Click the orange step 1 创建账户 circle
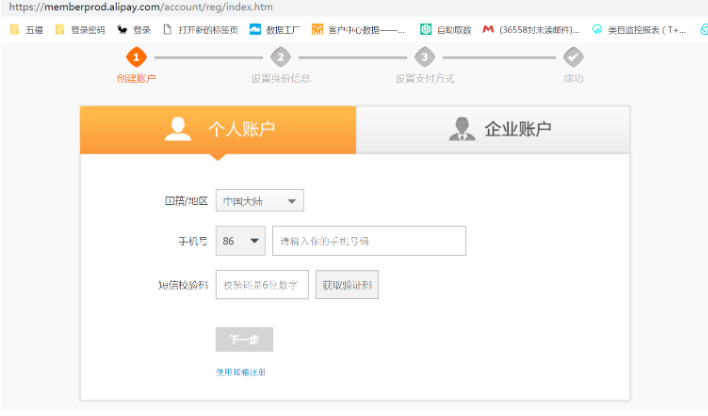The height and width of the screenshot is (416, 708). click(x=137, y=57)
